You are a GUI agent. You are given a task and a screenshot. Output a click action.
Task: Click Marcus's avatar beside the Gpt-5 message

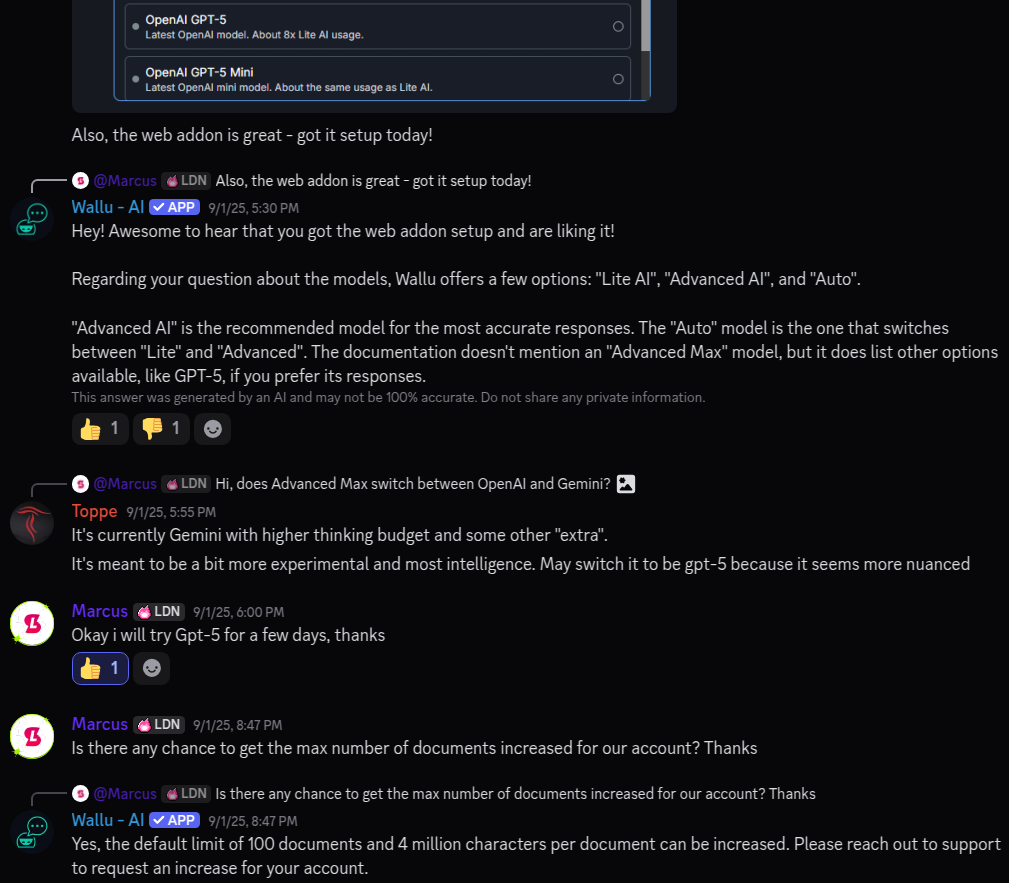[32, 623]
